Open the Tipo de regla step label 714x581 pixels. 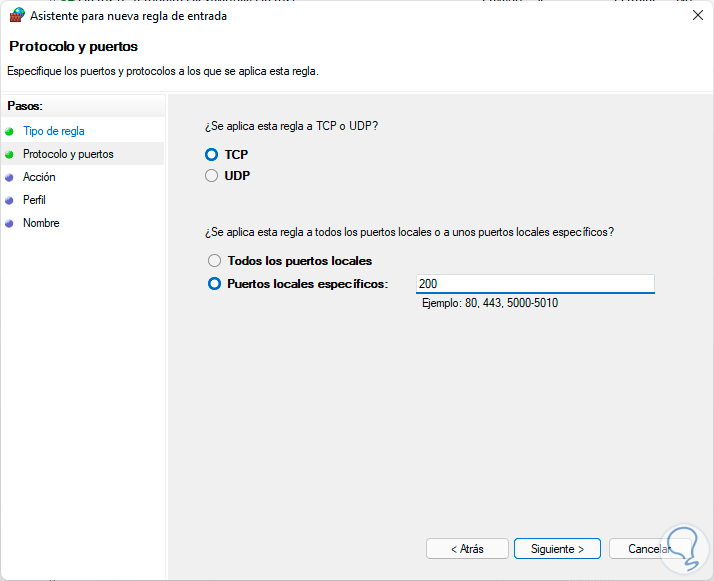pos(54,131)
